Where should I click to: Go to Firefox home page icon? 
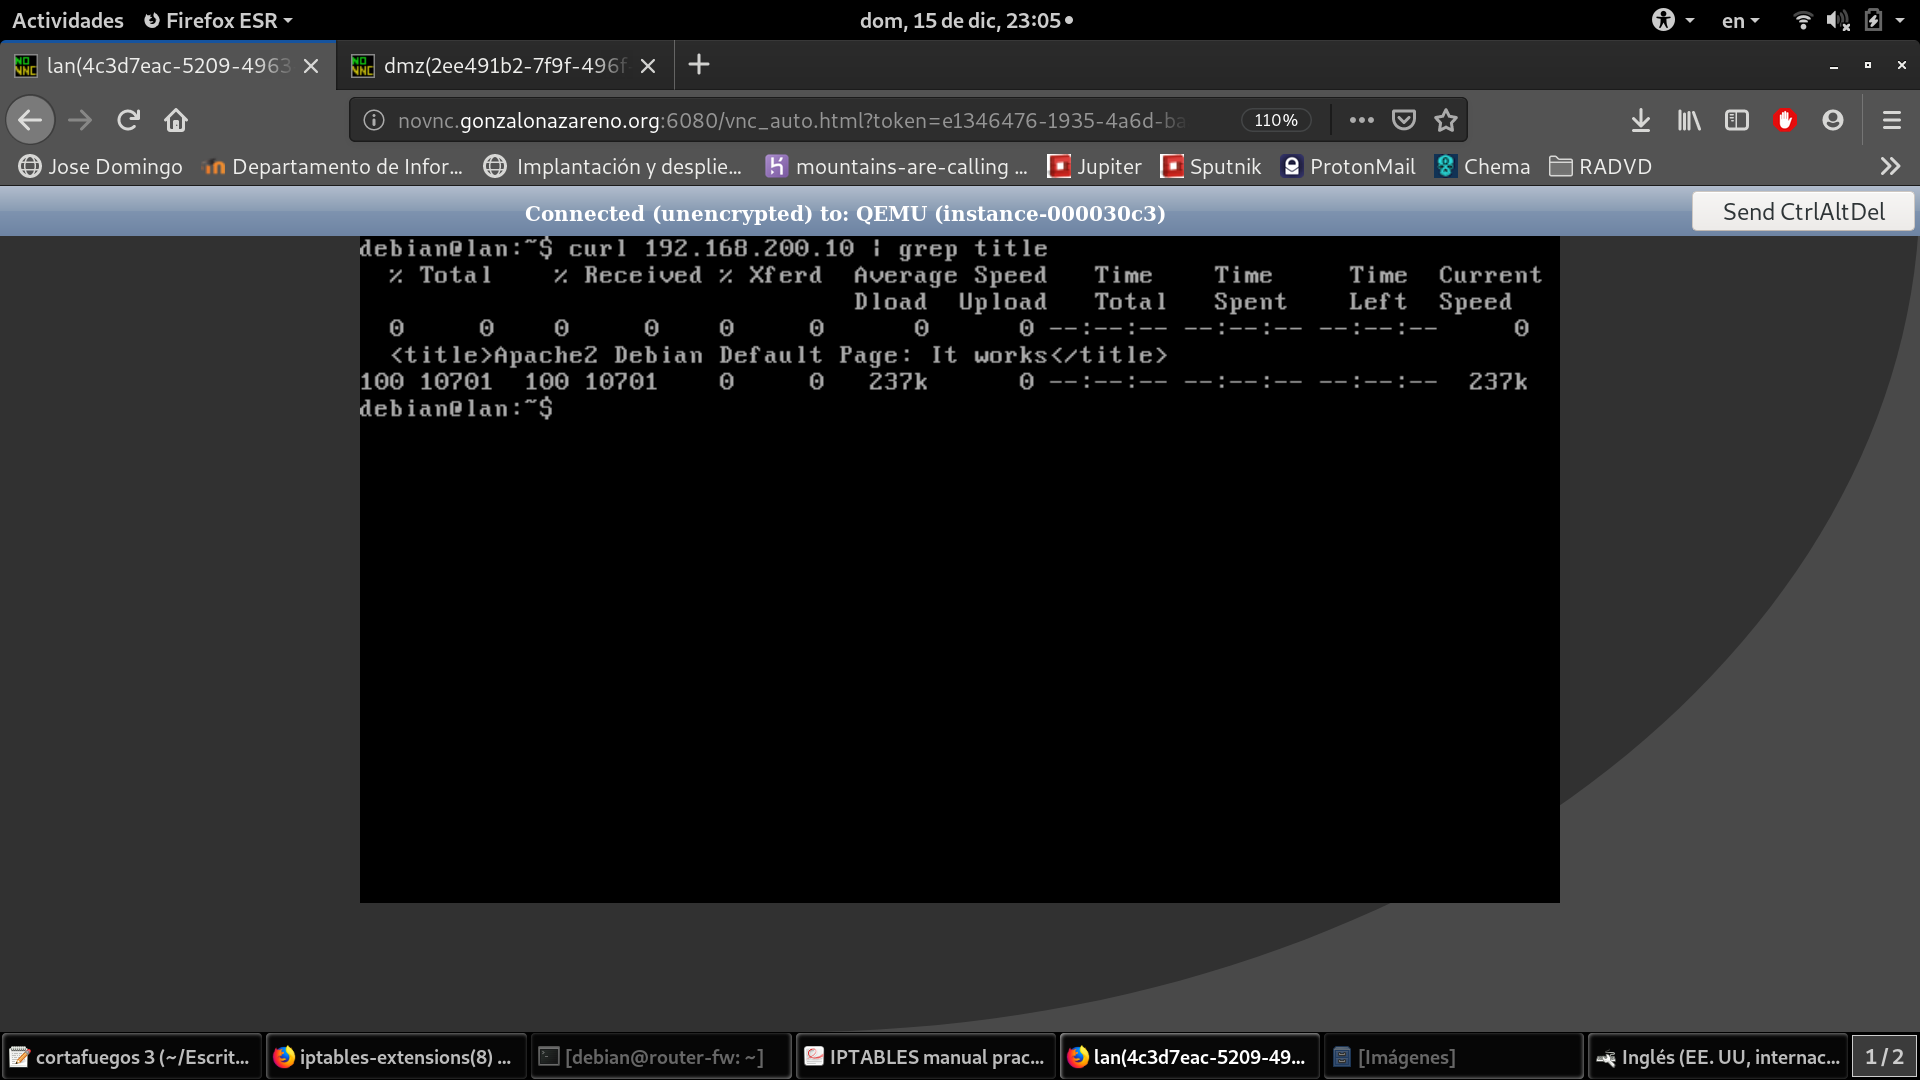click(176, 120)
